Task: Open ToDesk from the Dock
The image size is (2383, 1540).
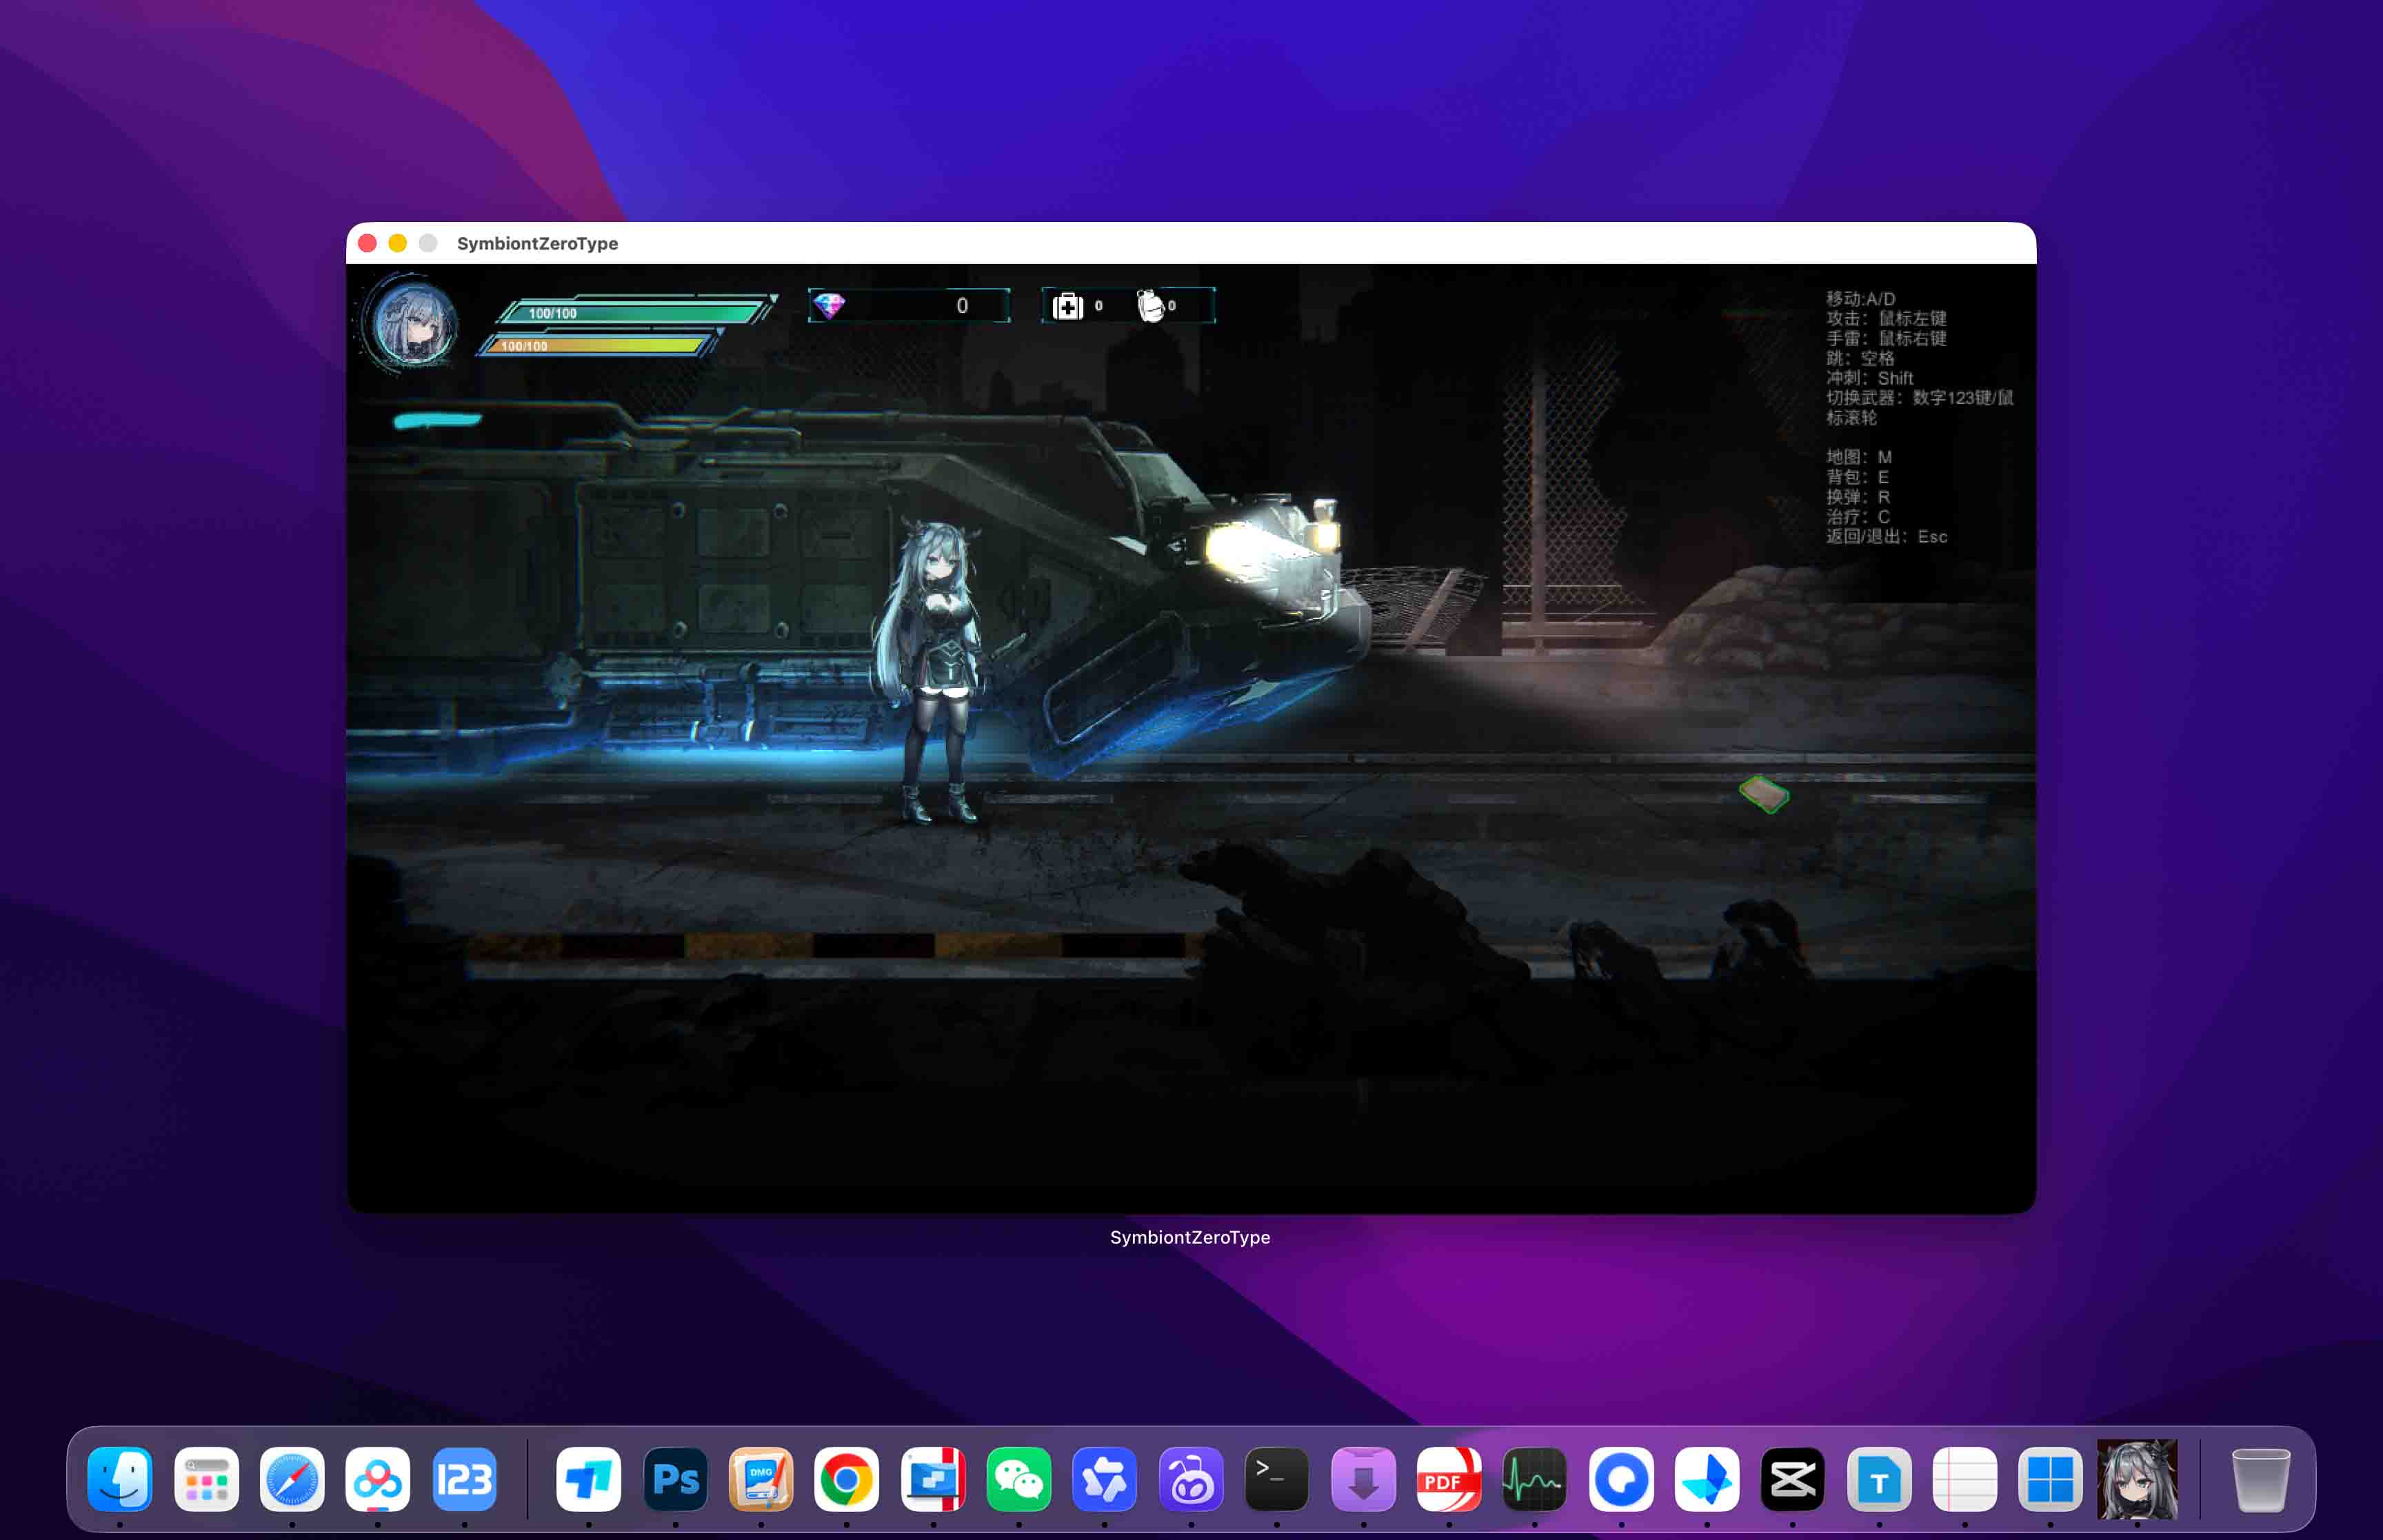Action: (x=588, y=1479)
